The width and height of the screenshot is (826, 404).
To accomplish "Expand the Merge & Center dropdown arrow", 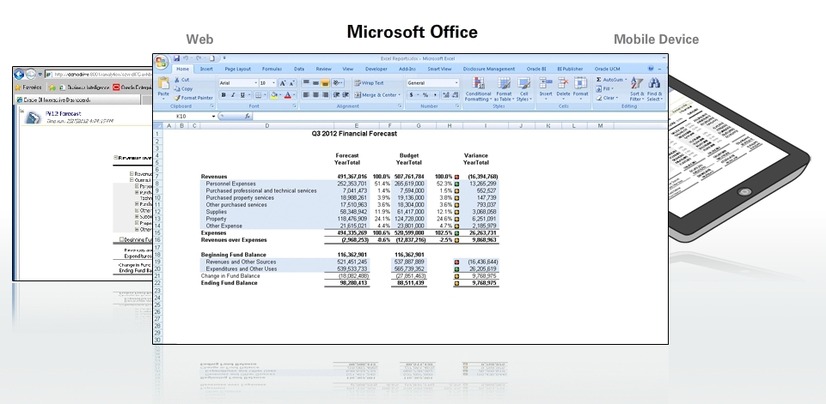I will click(399, 95).
